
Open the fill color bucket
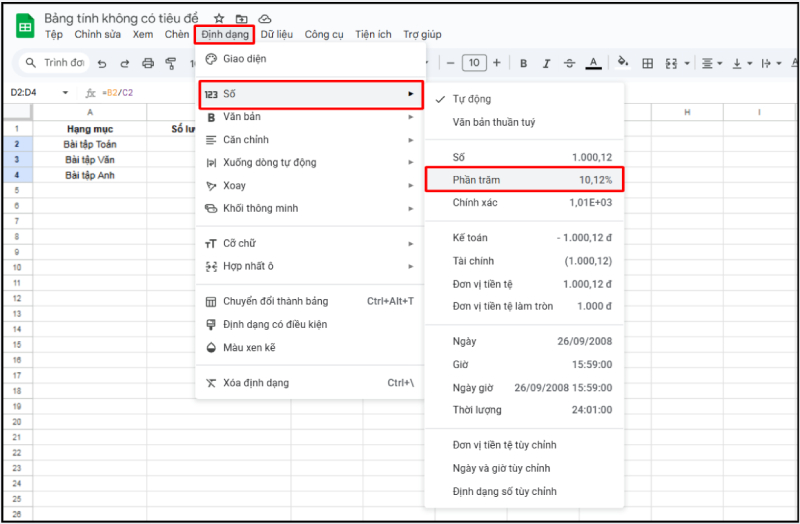622,63
